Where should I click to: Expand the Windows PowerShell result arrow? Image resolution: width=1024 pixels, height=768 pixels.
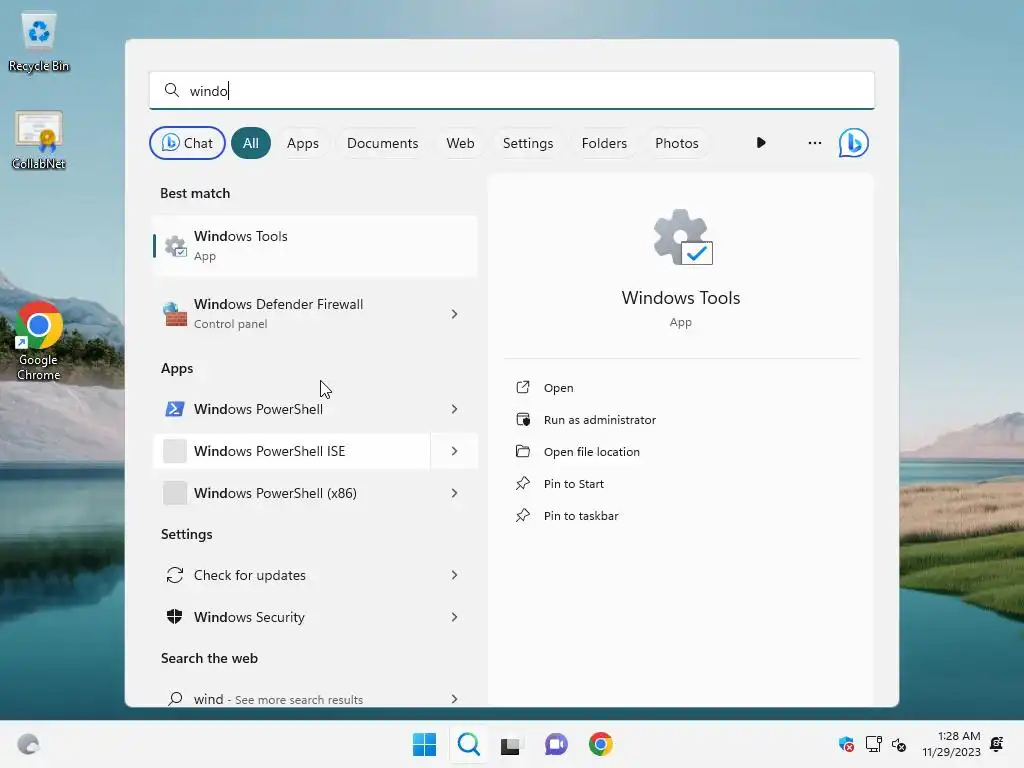pyautogui.click(x=455, y=409)
